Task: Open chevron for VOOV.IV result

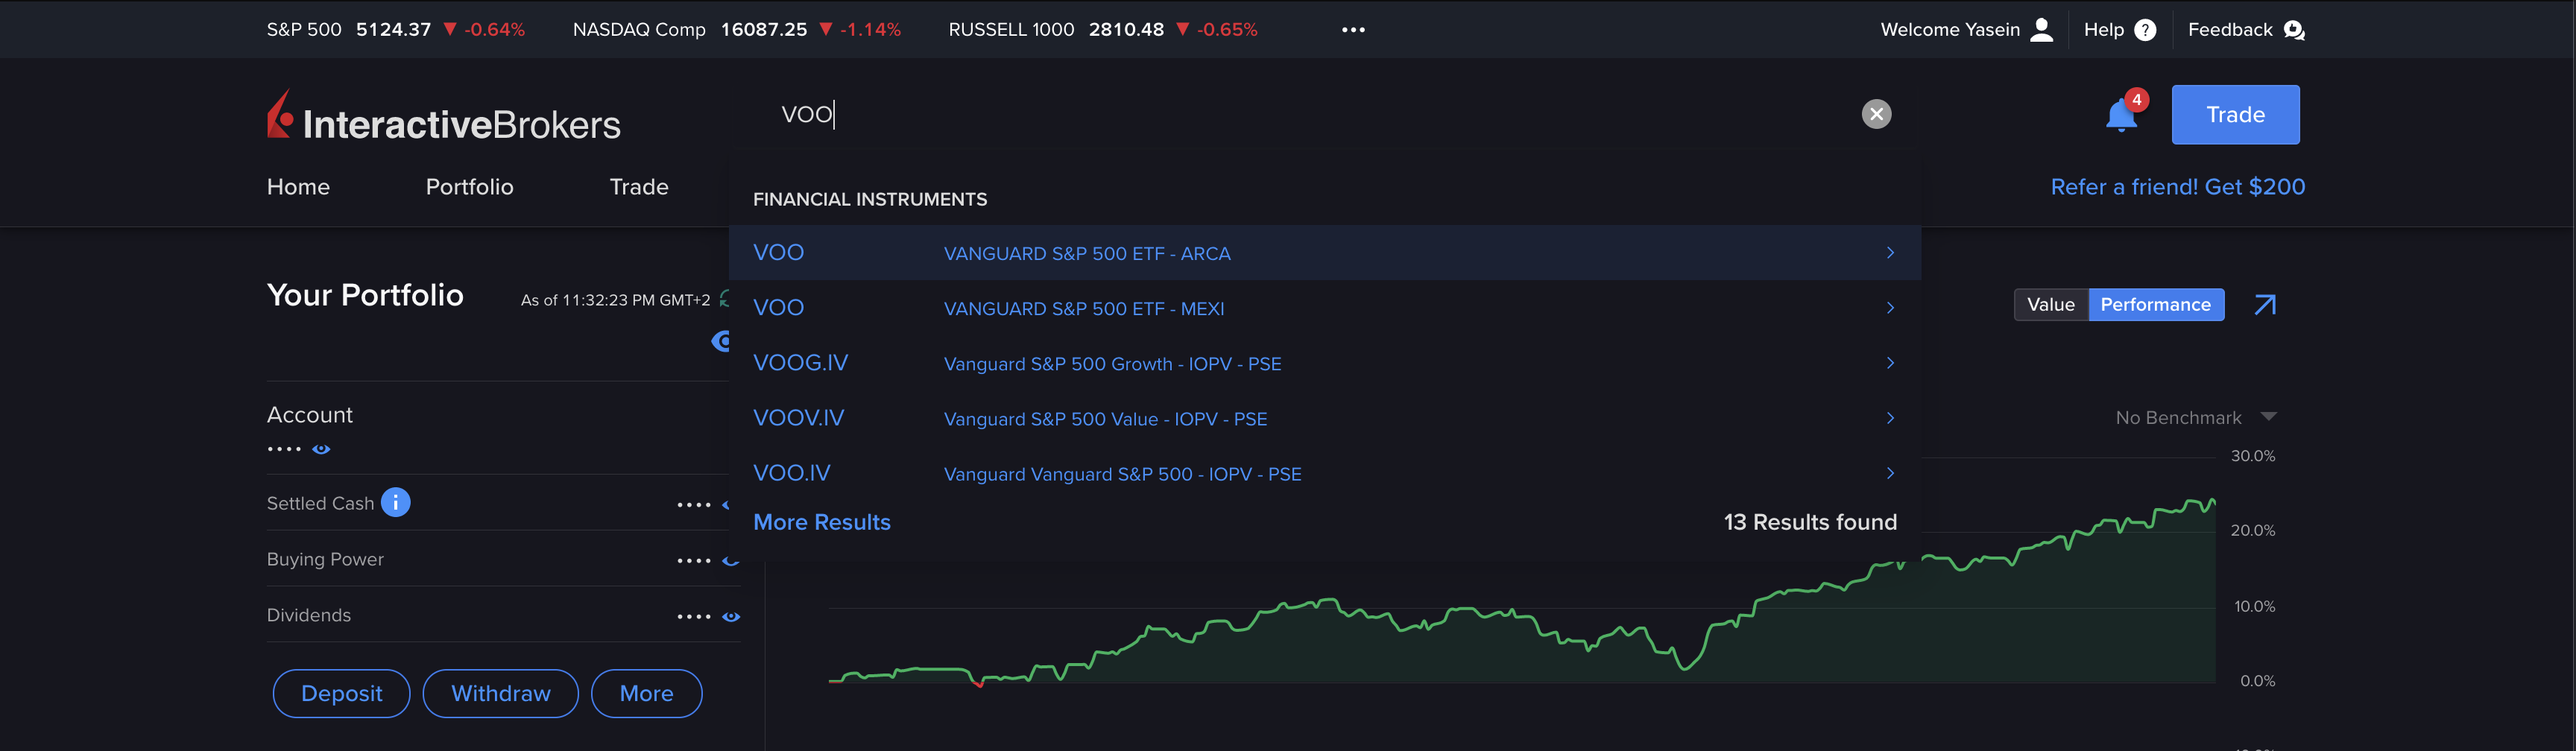Action: (x=1890, y=418)
